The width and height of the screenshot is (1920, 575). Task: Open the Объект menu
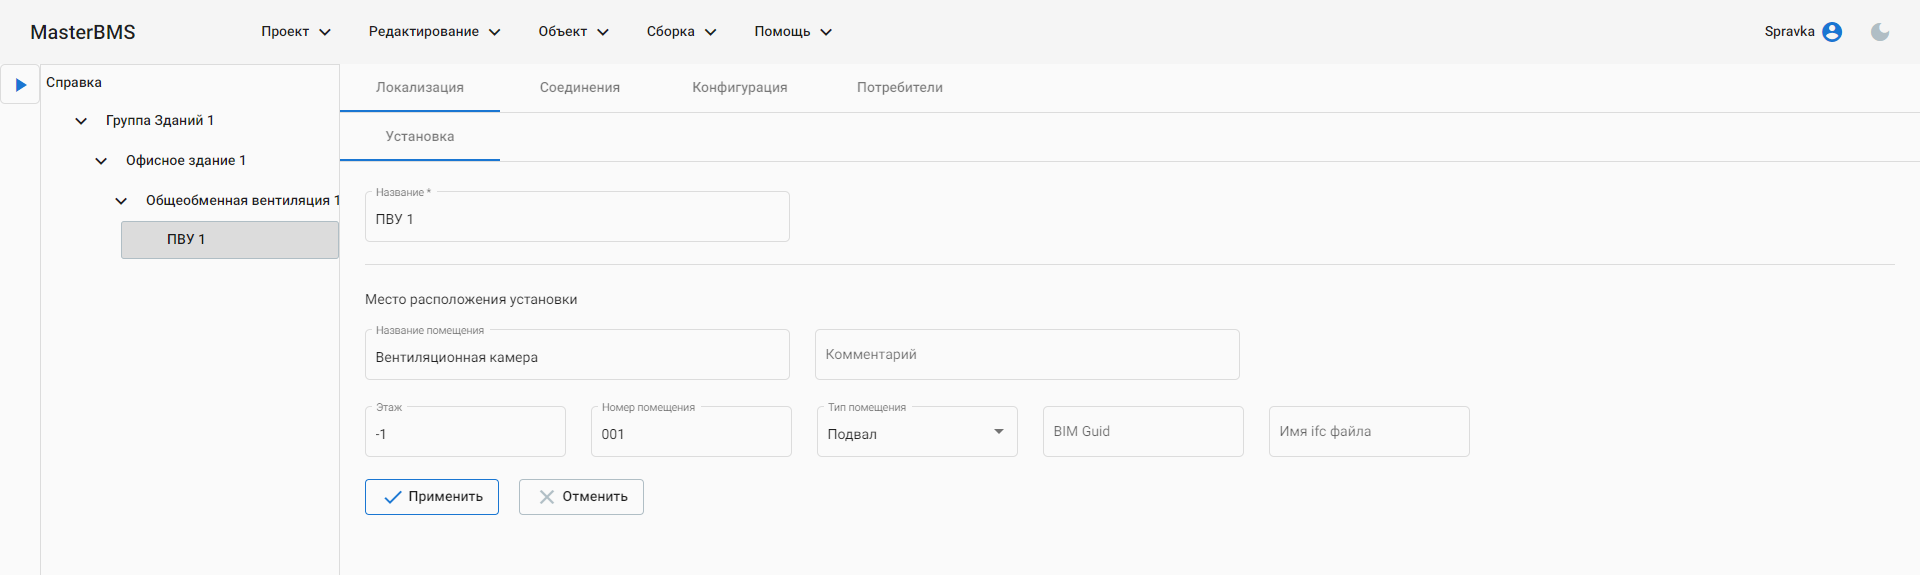pyautogui.click(x=573, y=32)
